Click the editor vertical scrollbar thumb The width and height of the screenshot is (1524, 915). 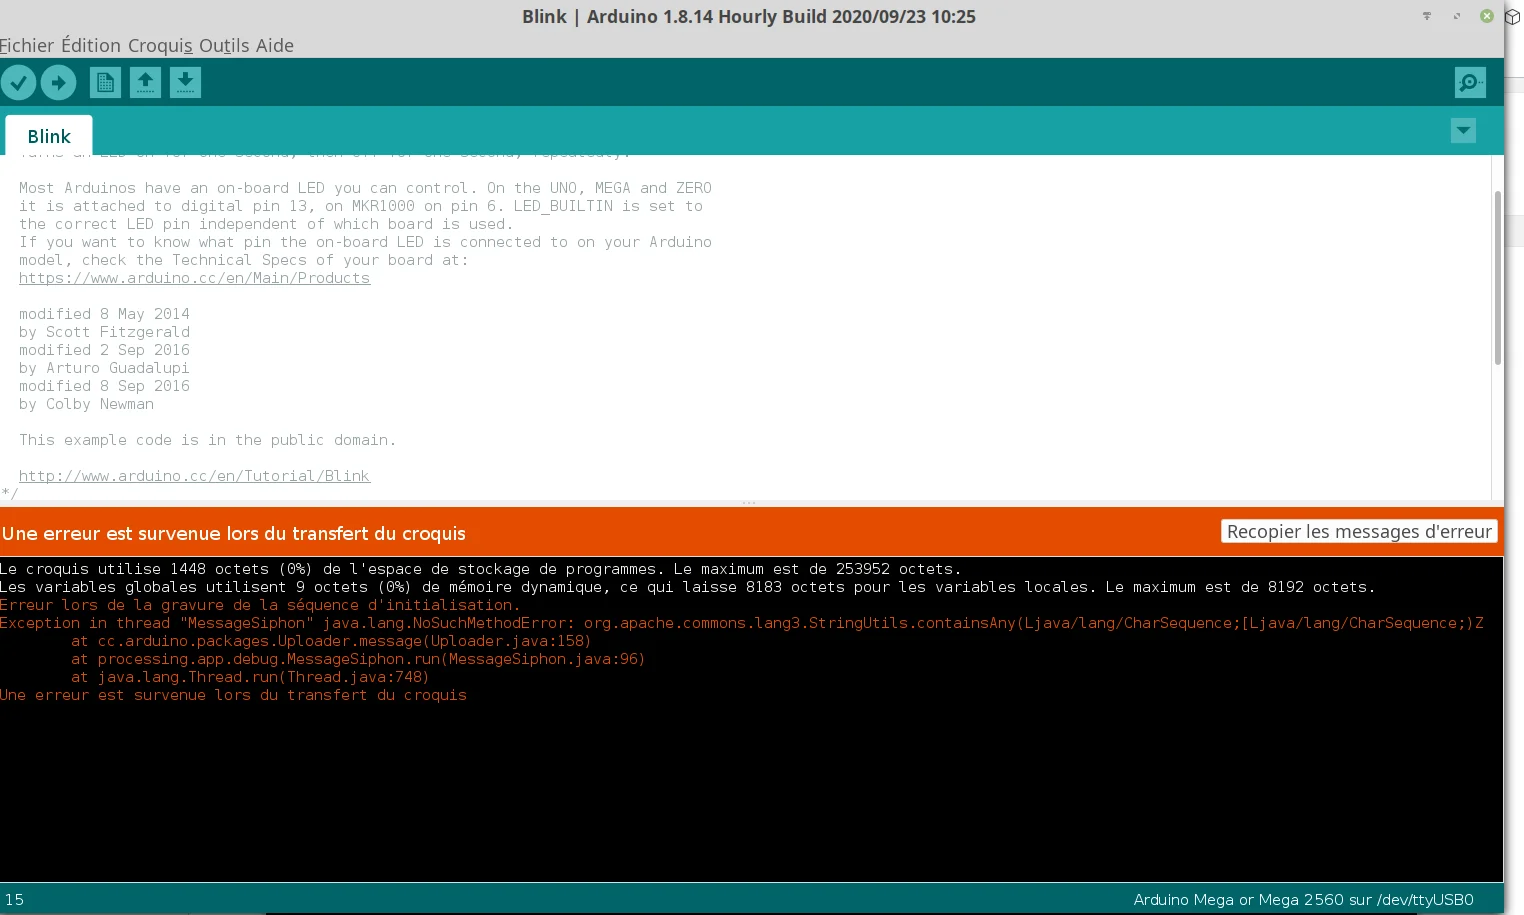click(1497, 277)
